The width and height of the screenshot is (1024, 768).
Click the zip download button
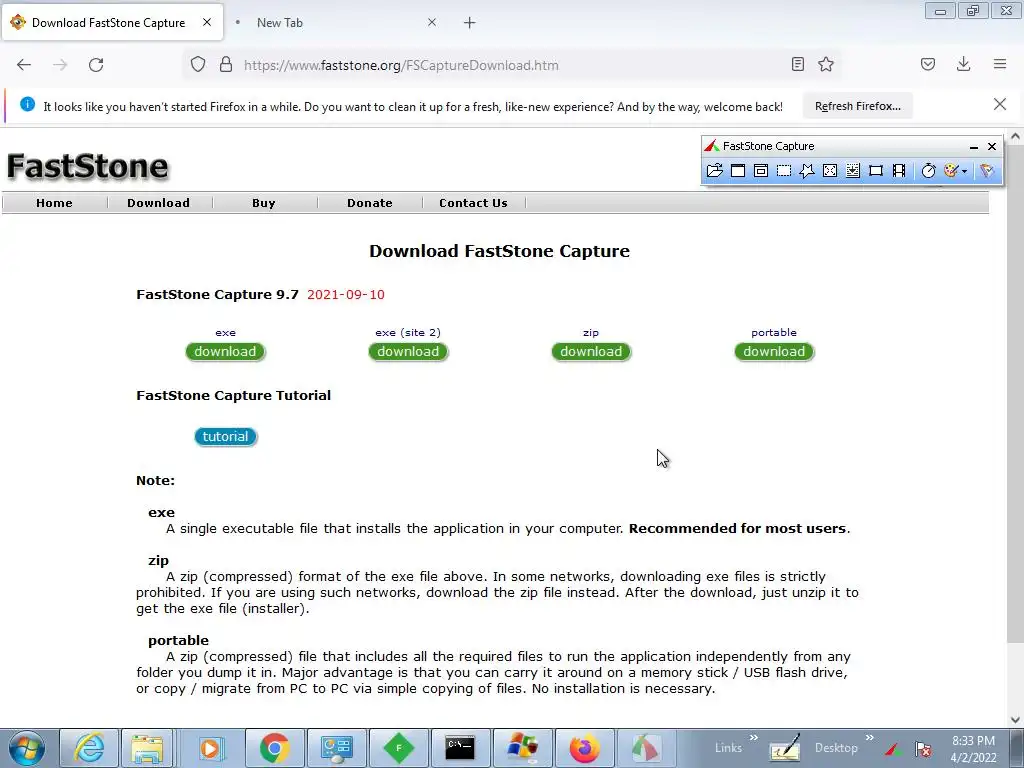(x=591, y=351)
